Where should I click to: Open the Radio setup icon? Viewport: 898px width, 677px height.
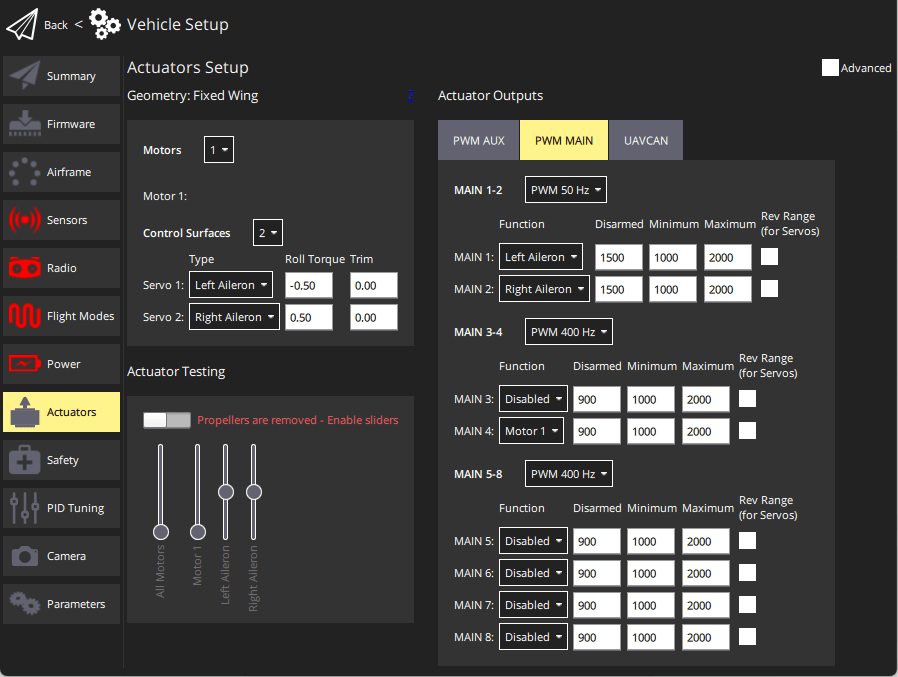pos(24,268)
